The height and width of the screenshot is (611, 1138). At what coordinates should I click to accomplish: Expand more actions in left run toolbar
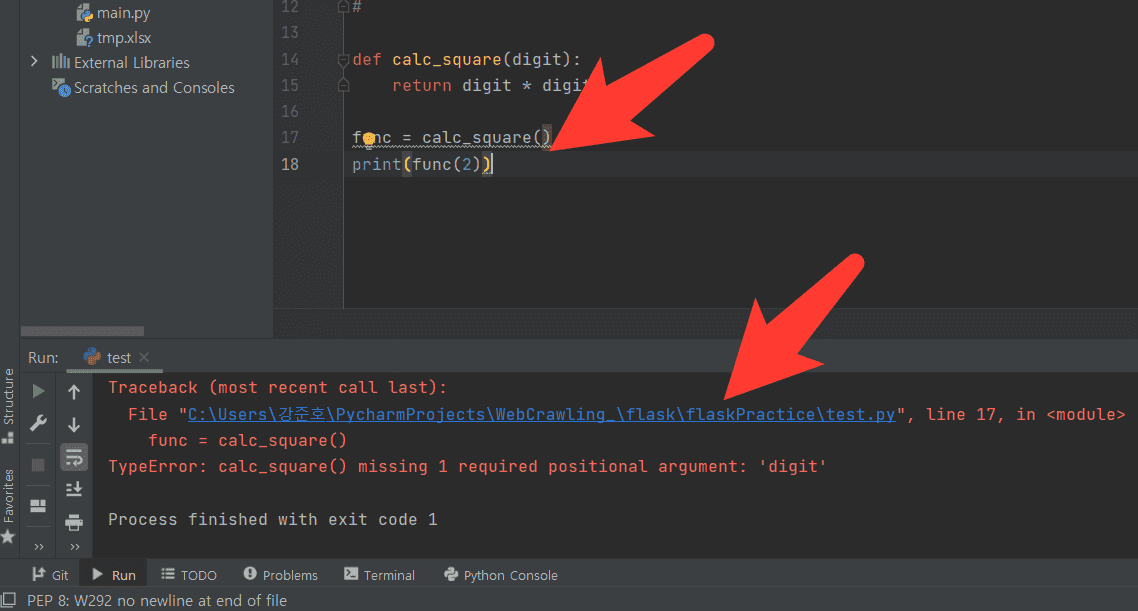38,547
